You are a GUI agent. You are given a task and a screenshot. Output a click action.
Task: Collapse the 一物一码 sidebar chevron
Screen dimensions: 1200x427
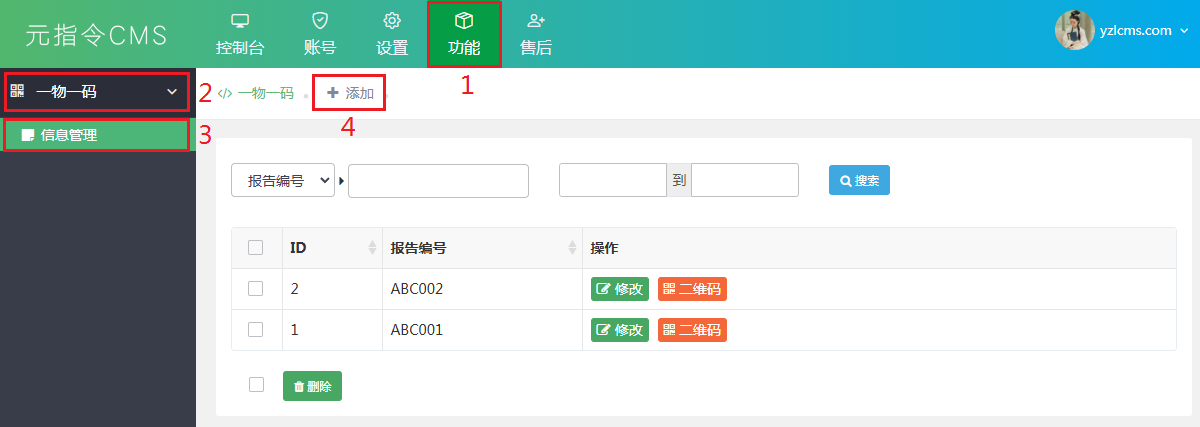tap(170, 92)
